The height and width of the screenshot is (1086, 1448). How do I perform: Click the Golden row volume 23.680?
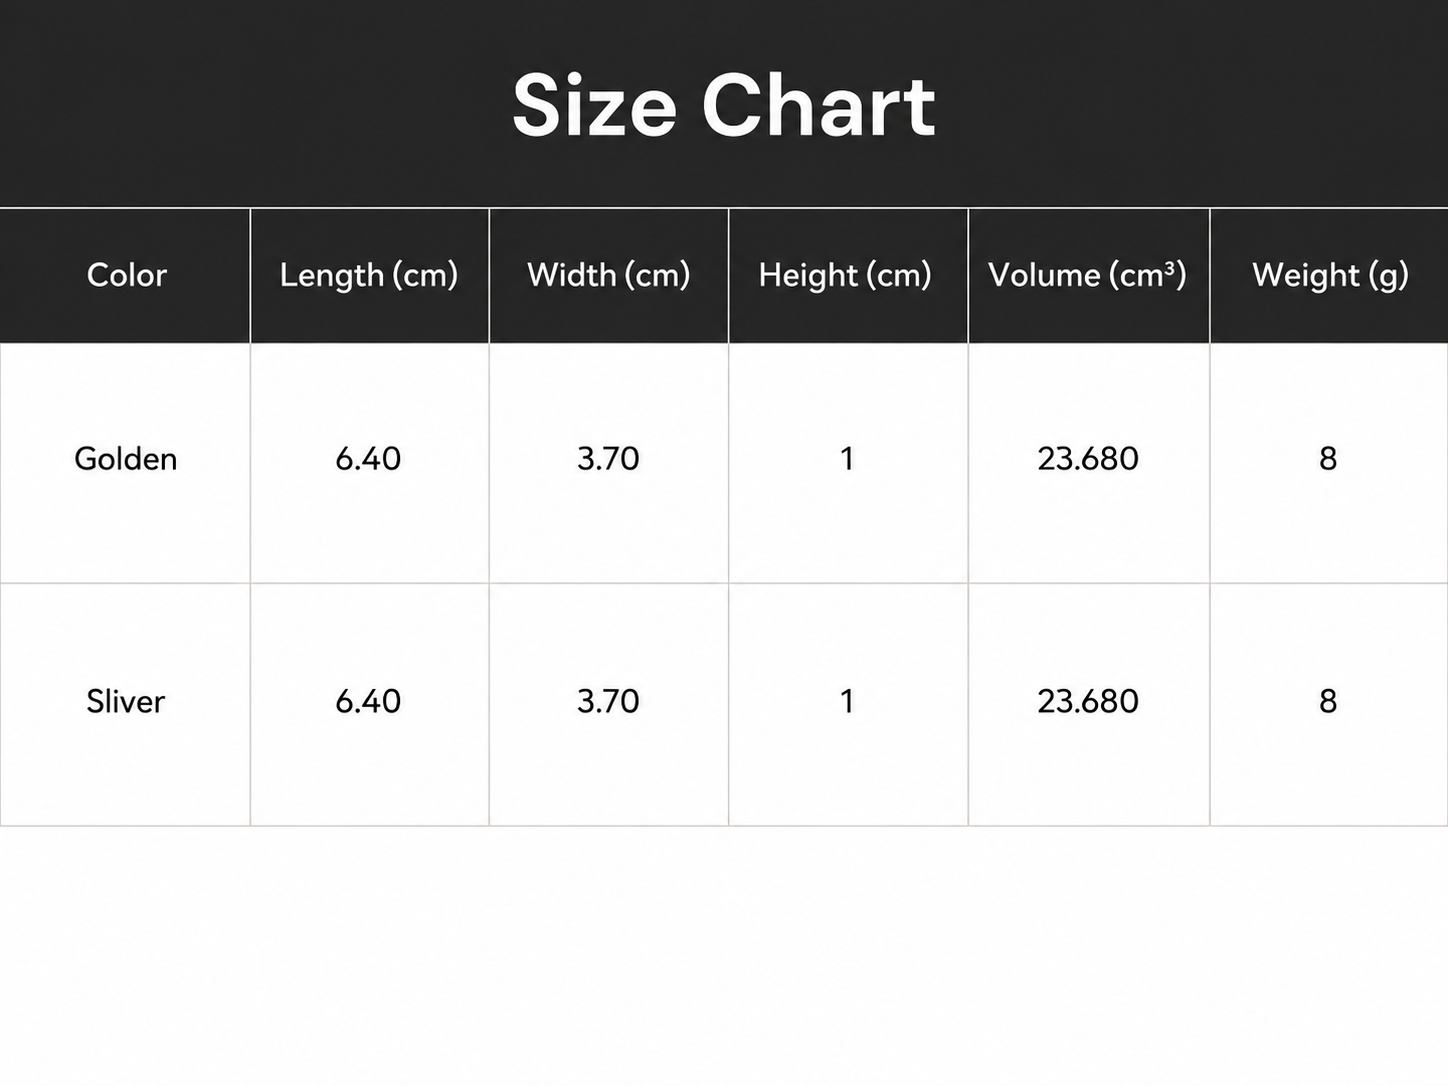click(1088, 458)
